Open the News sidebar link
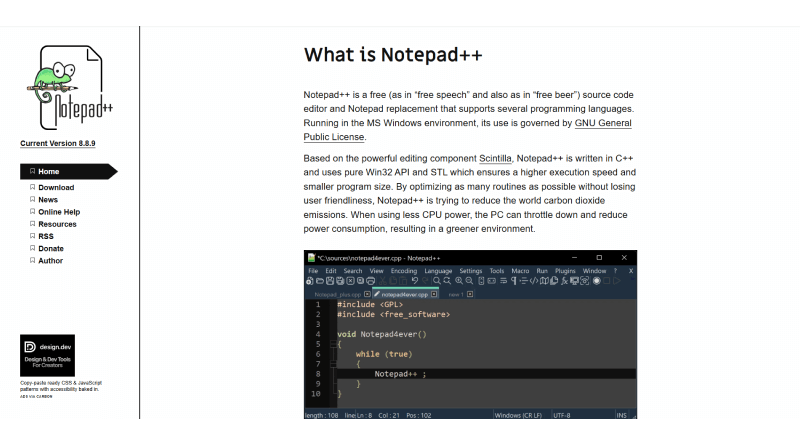This screenshot has width=800, height=445. pyautogui.click(x=48, y=200)
